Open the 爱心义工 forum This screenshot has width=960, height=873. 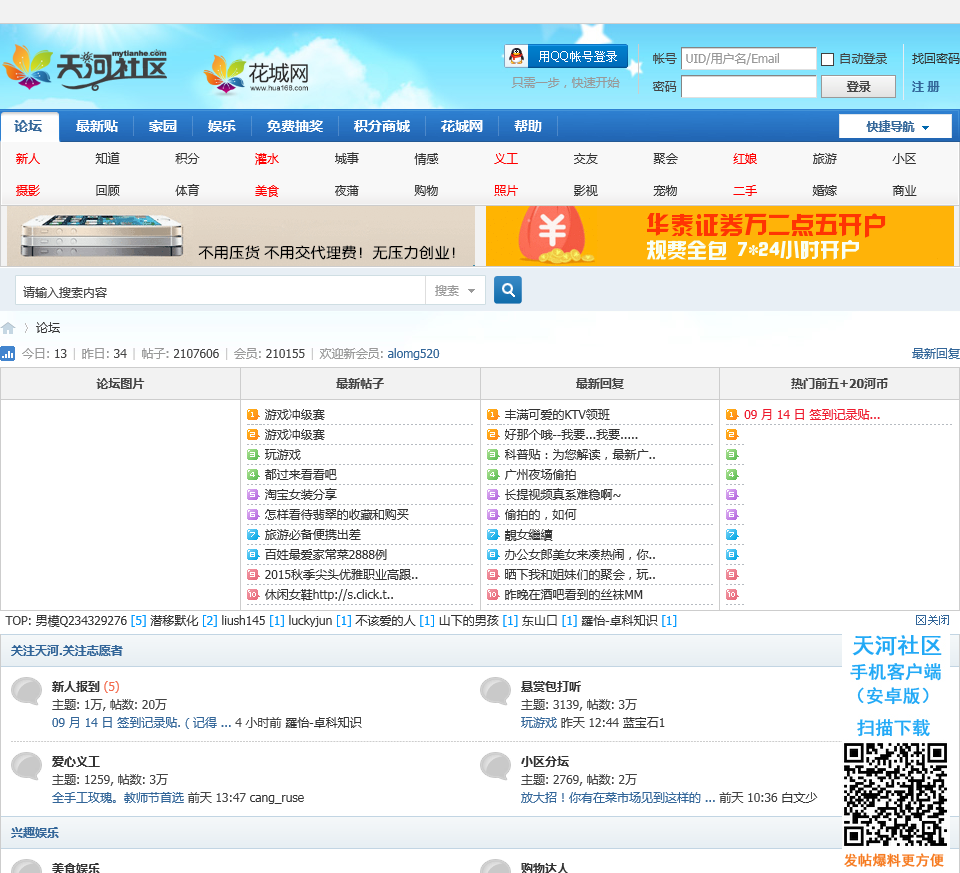75,762
